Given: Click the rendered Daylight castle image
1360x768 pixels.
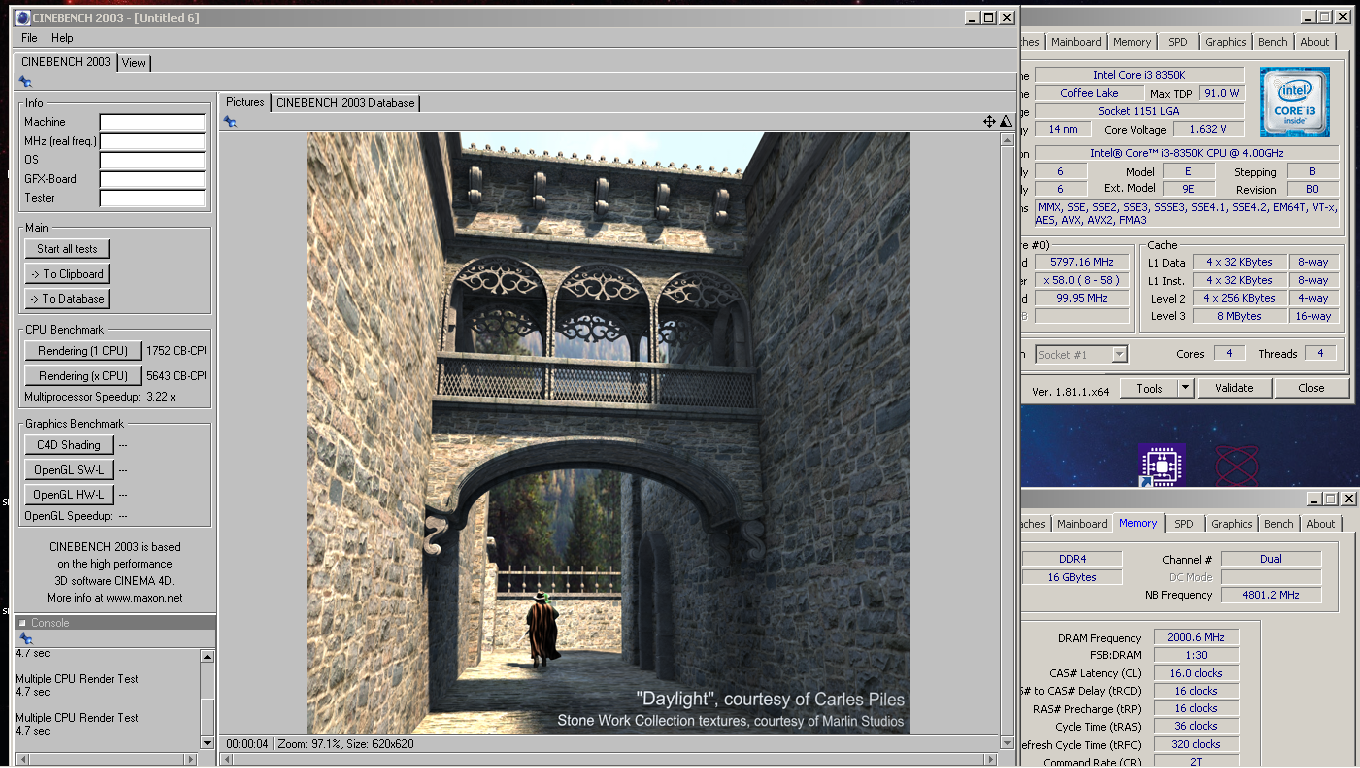Looking at the screenshot, I should pyautogui.click(x=608, y=433).
